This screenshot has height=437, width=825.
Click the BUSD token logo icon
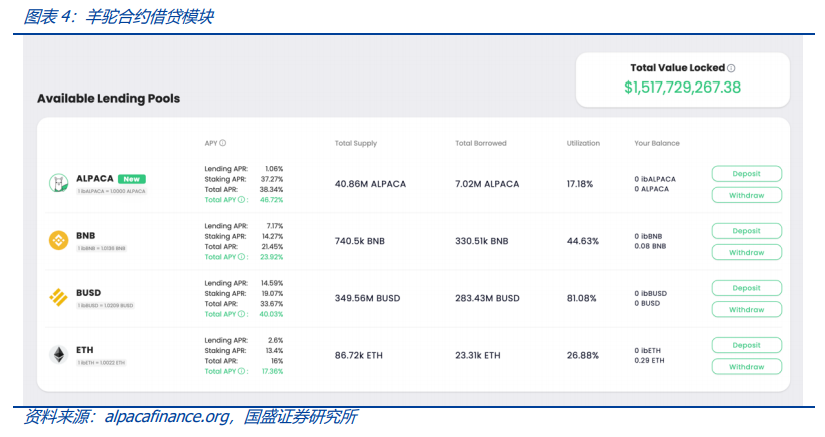(x=58, y=298)
